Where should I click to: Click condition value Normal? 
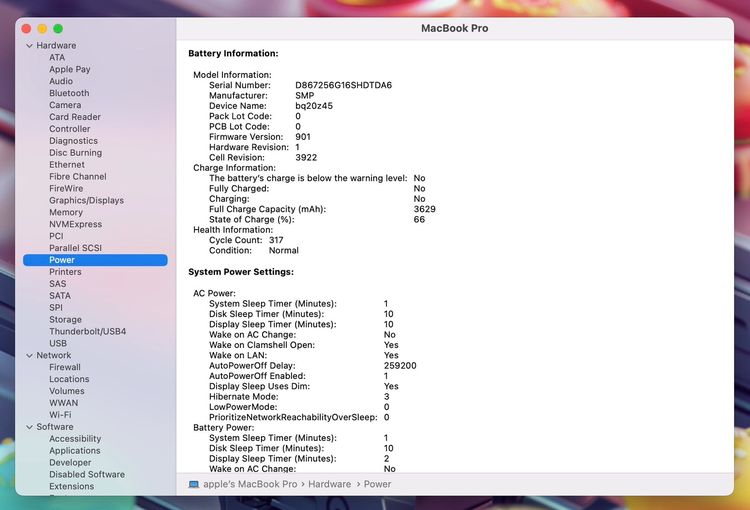pos(284,251)
